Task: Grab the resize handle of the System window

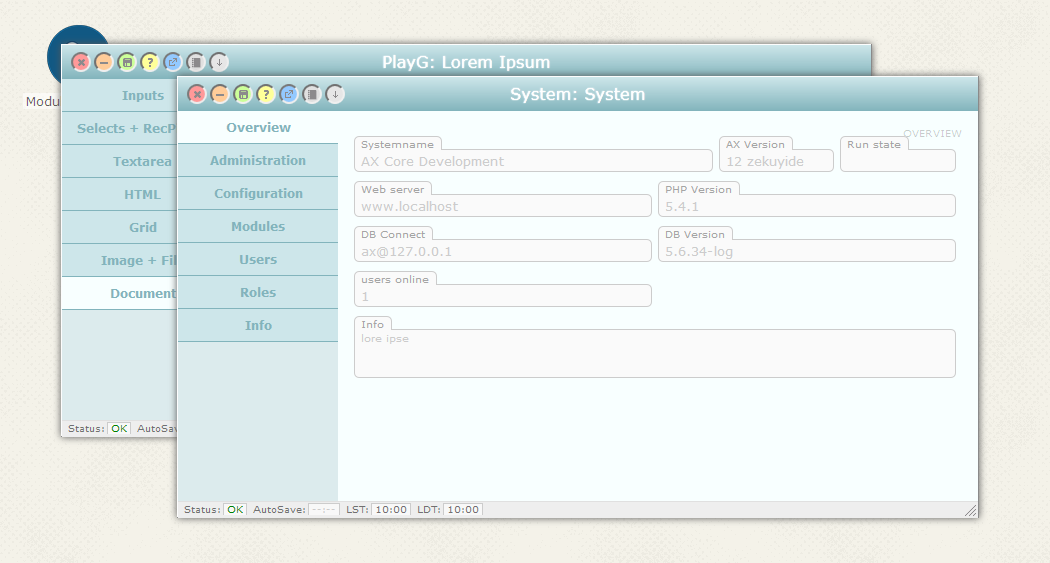Action: [x=970, y=511]
